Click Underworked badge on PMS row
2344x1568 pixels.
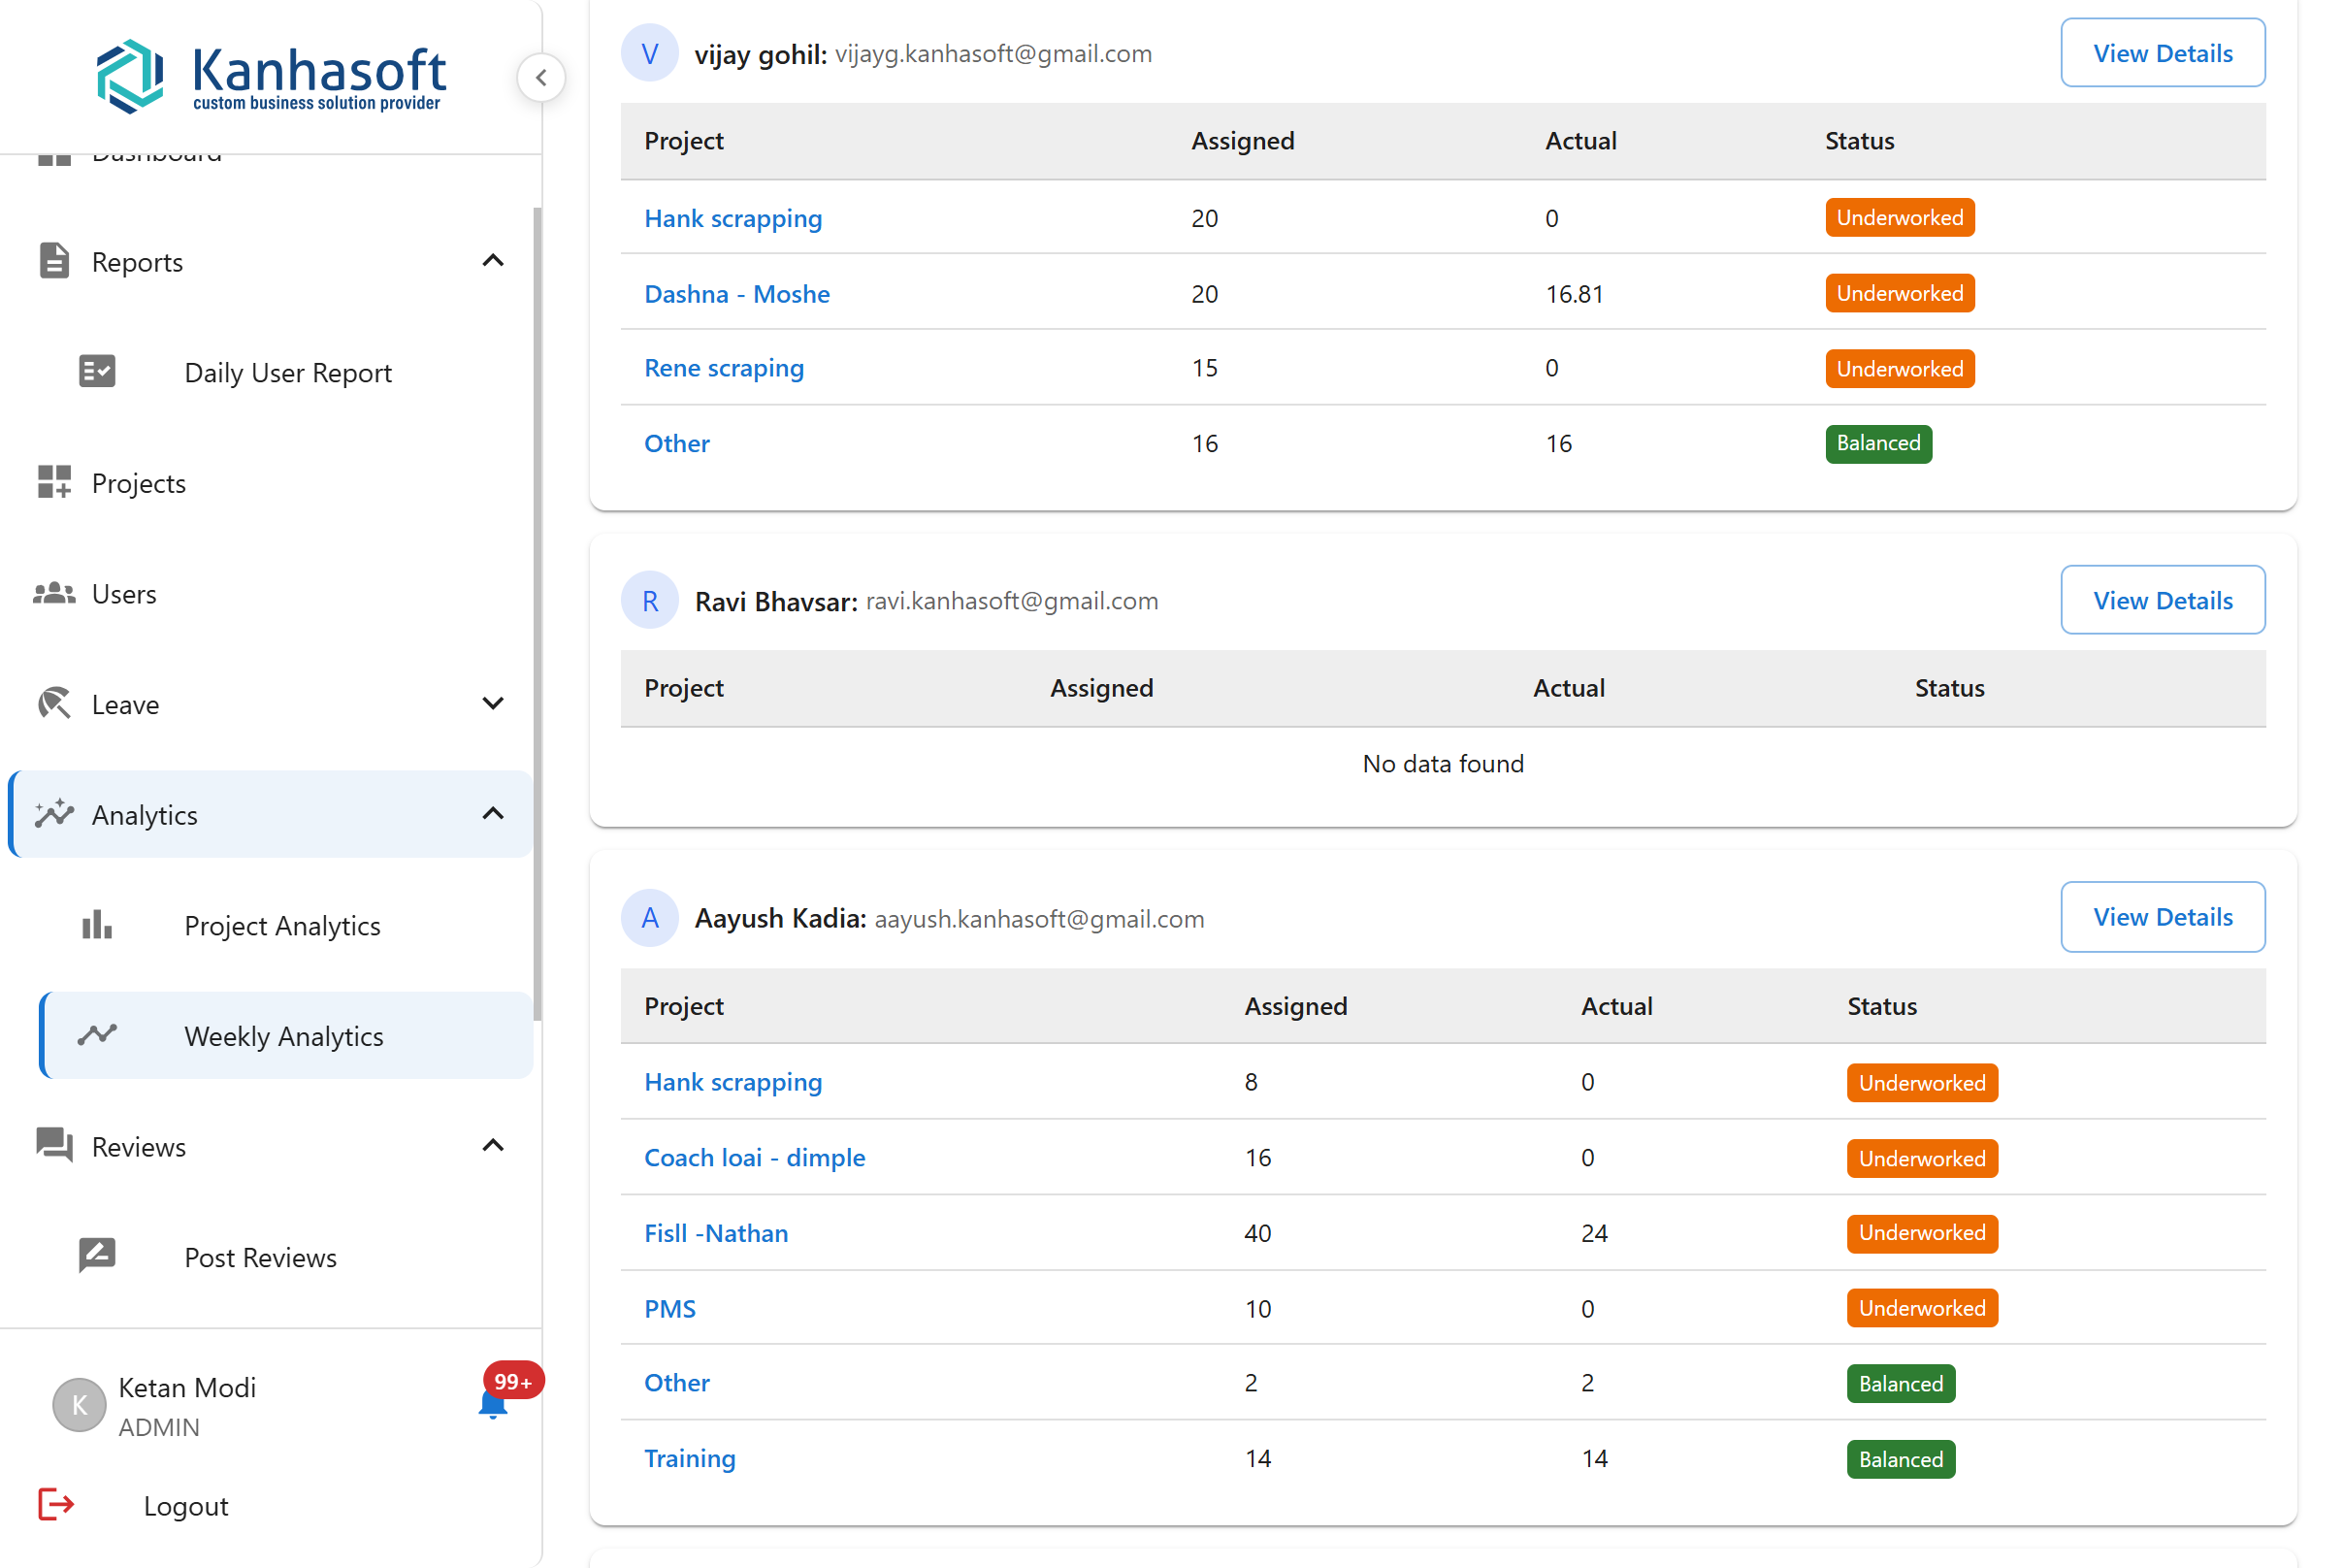point(1921,1308)
